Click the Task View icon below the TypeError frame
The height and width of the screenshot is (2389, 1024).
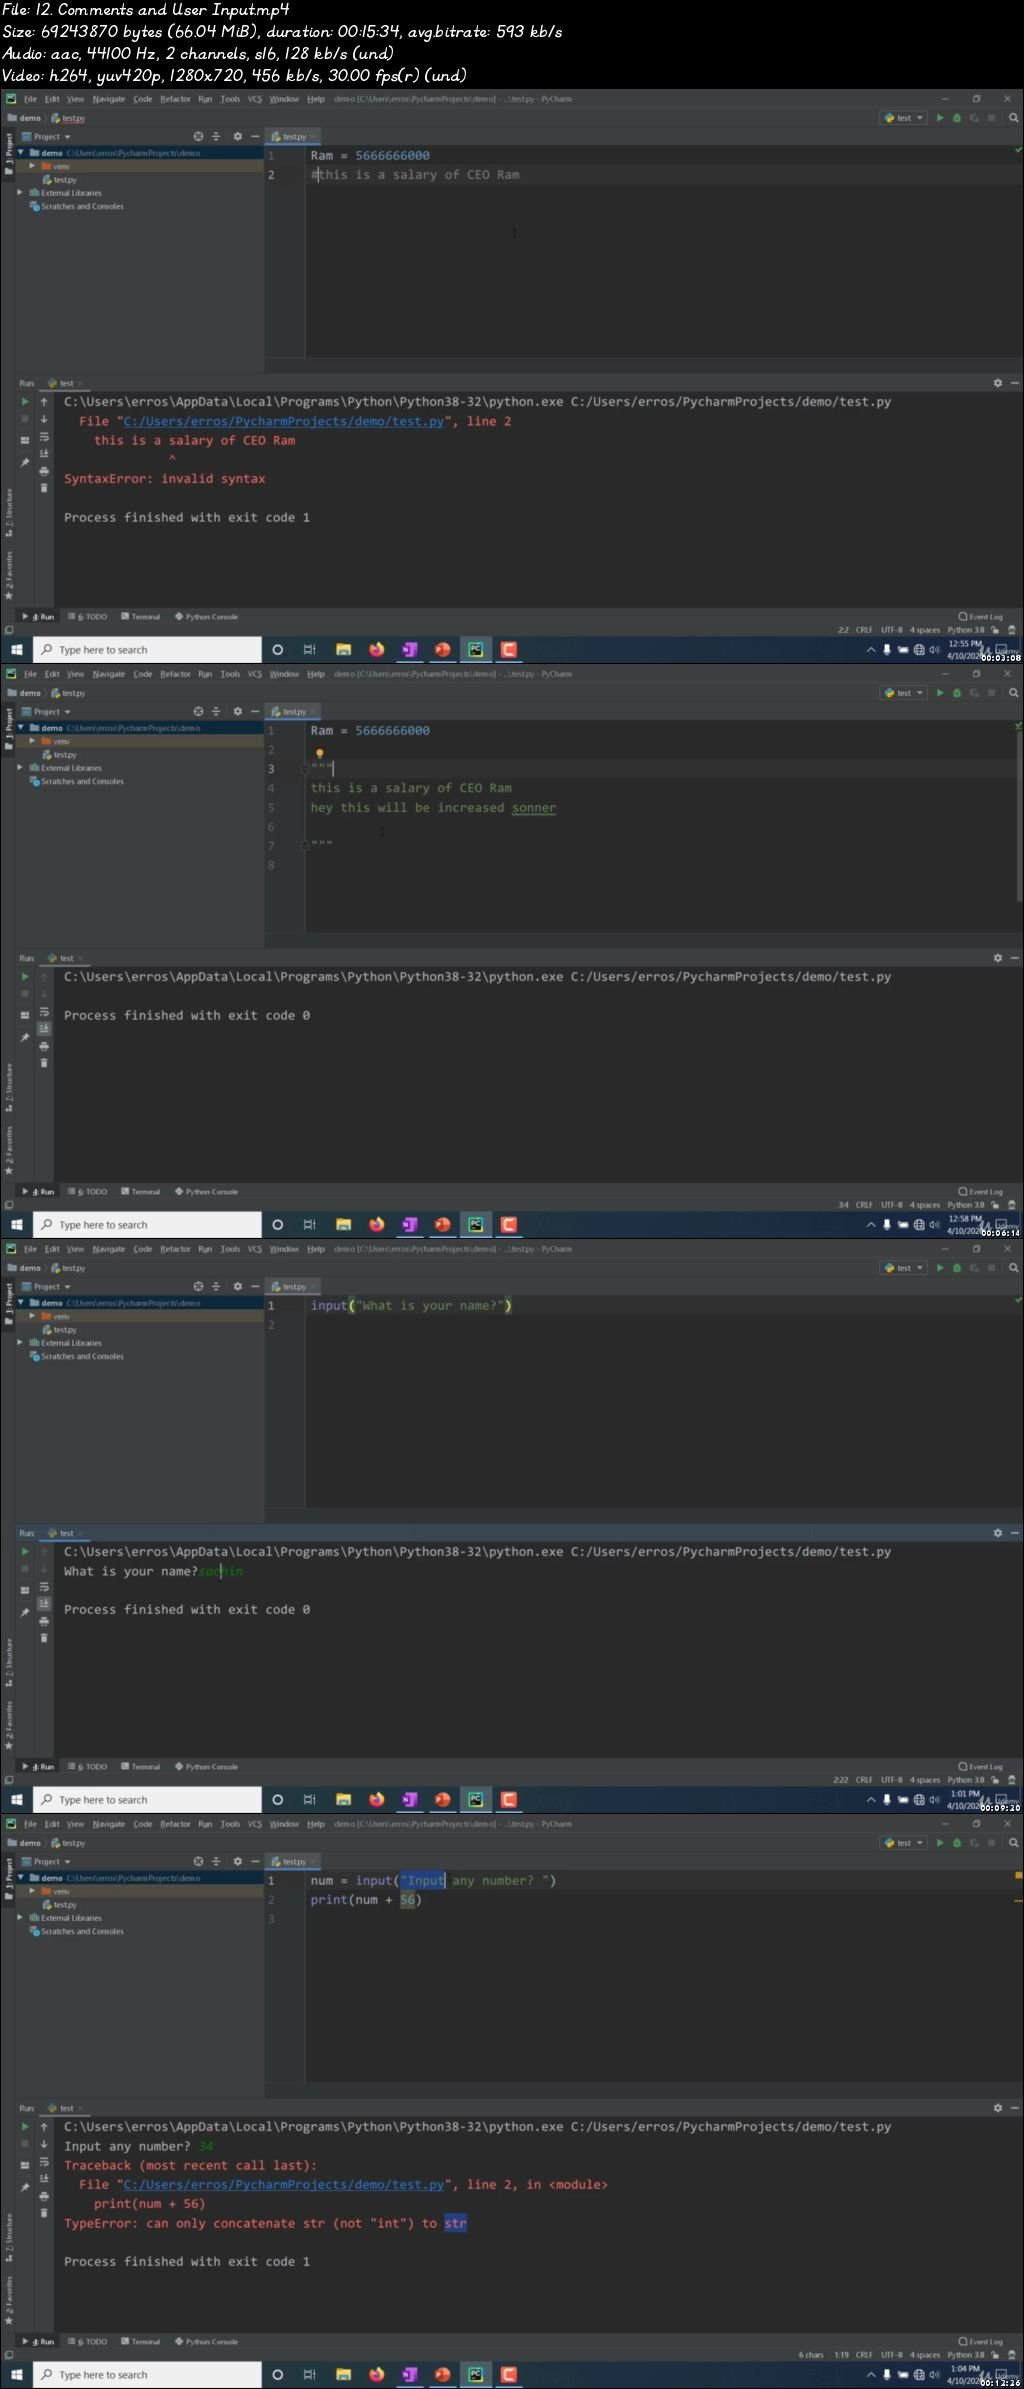tap(310, 2375)
